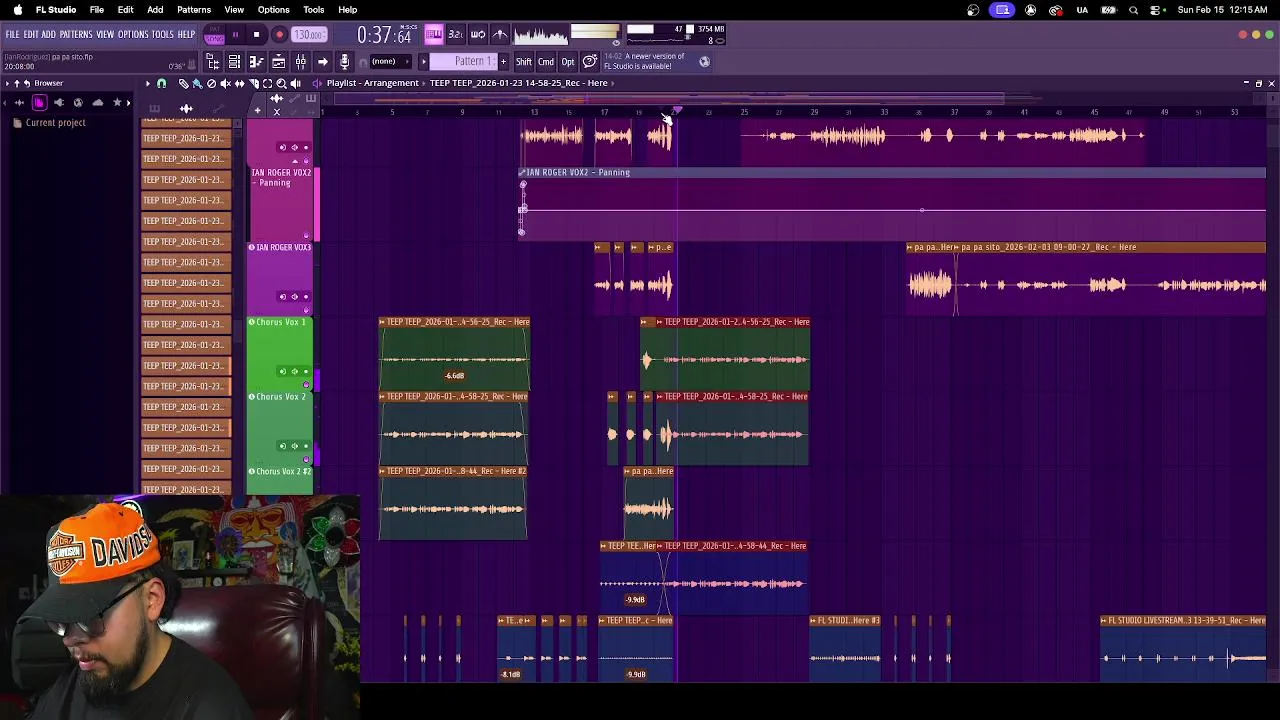Open the Browser options arrow menu
The image size is (1280, 720).
(x=7, y=83)
